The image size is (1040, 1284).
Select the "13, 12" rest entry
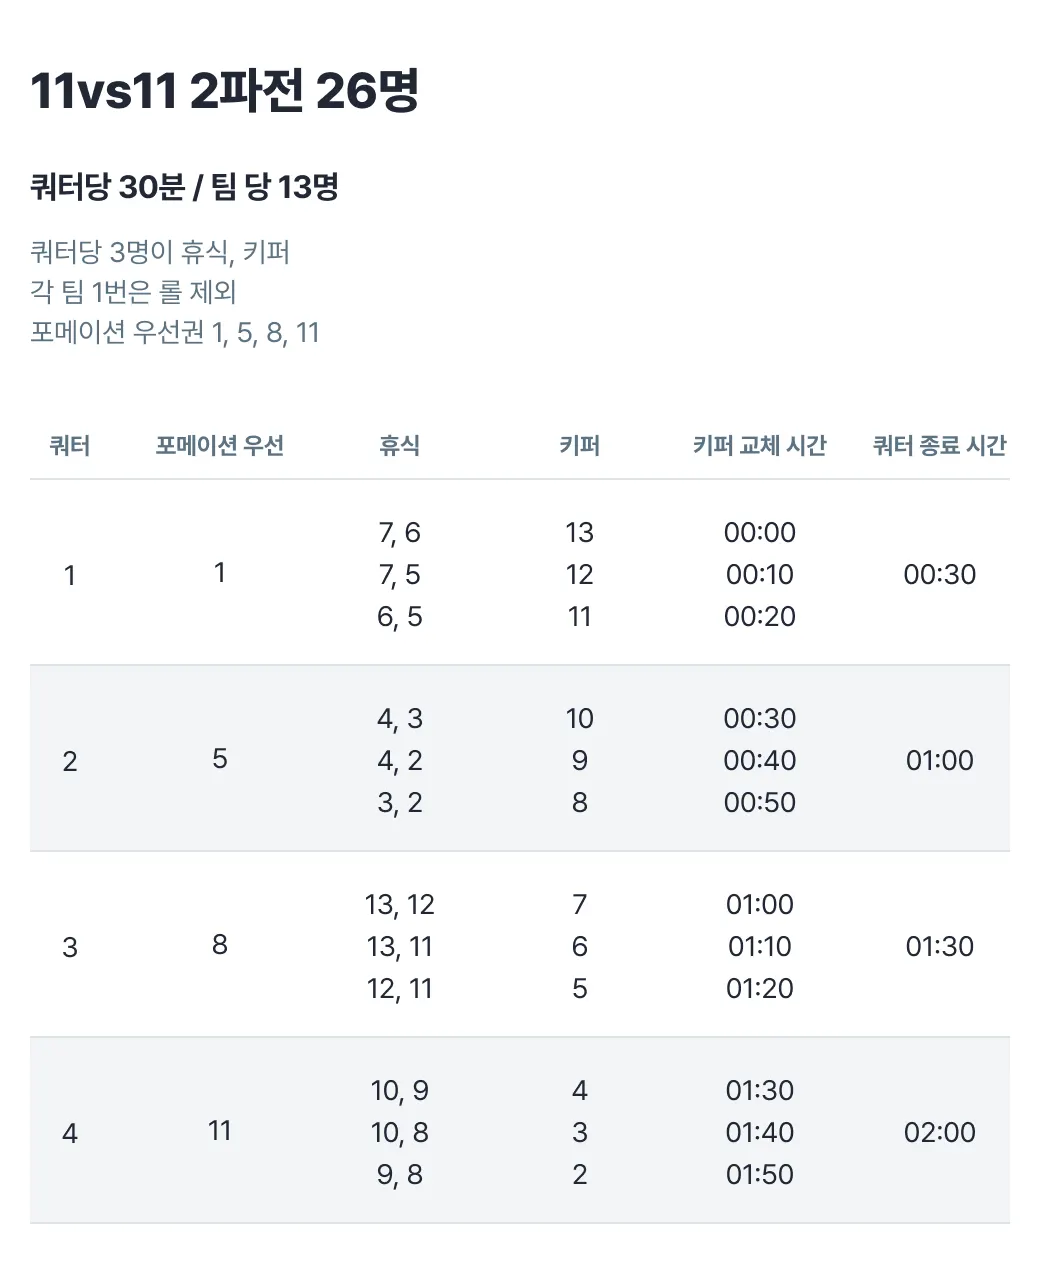click(400, 905)
